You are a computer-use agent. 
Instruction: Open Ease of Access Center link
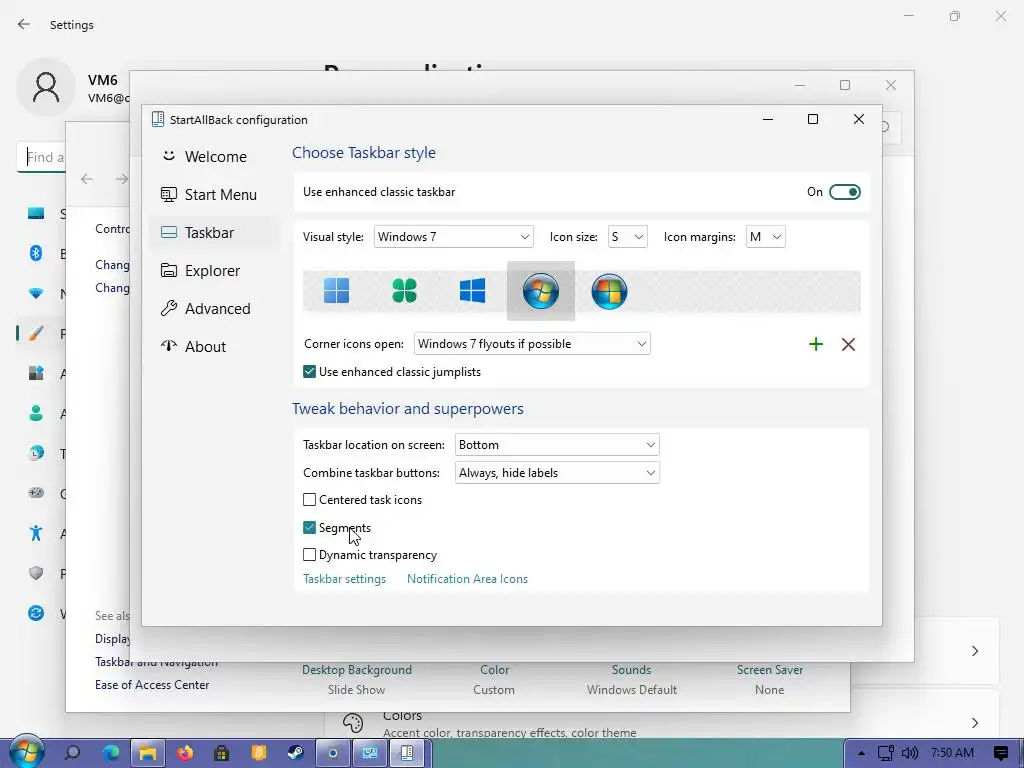pos(152,685)
